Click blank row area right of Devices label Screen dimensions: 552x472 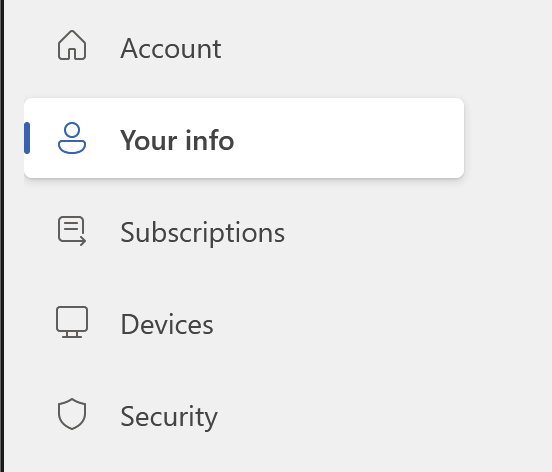340,324
